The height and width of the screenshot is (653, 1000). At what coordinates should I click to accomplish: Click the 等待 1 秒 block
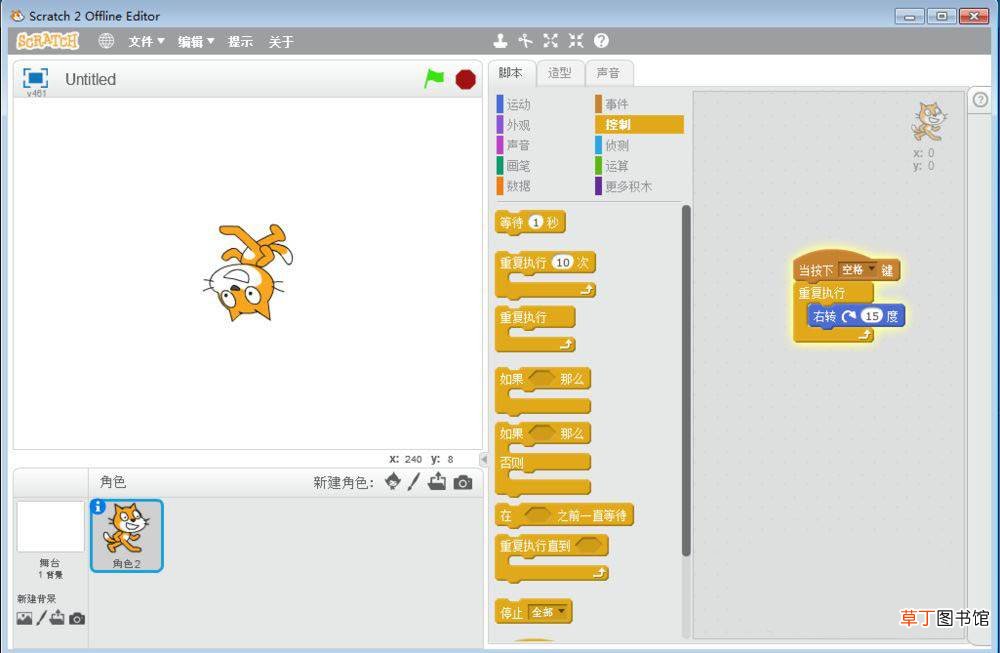[530, 223]
